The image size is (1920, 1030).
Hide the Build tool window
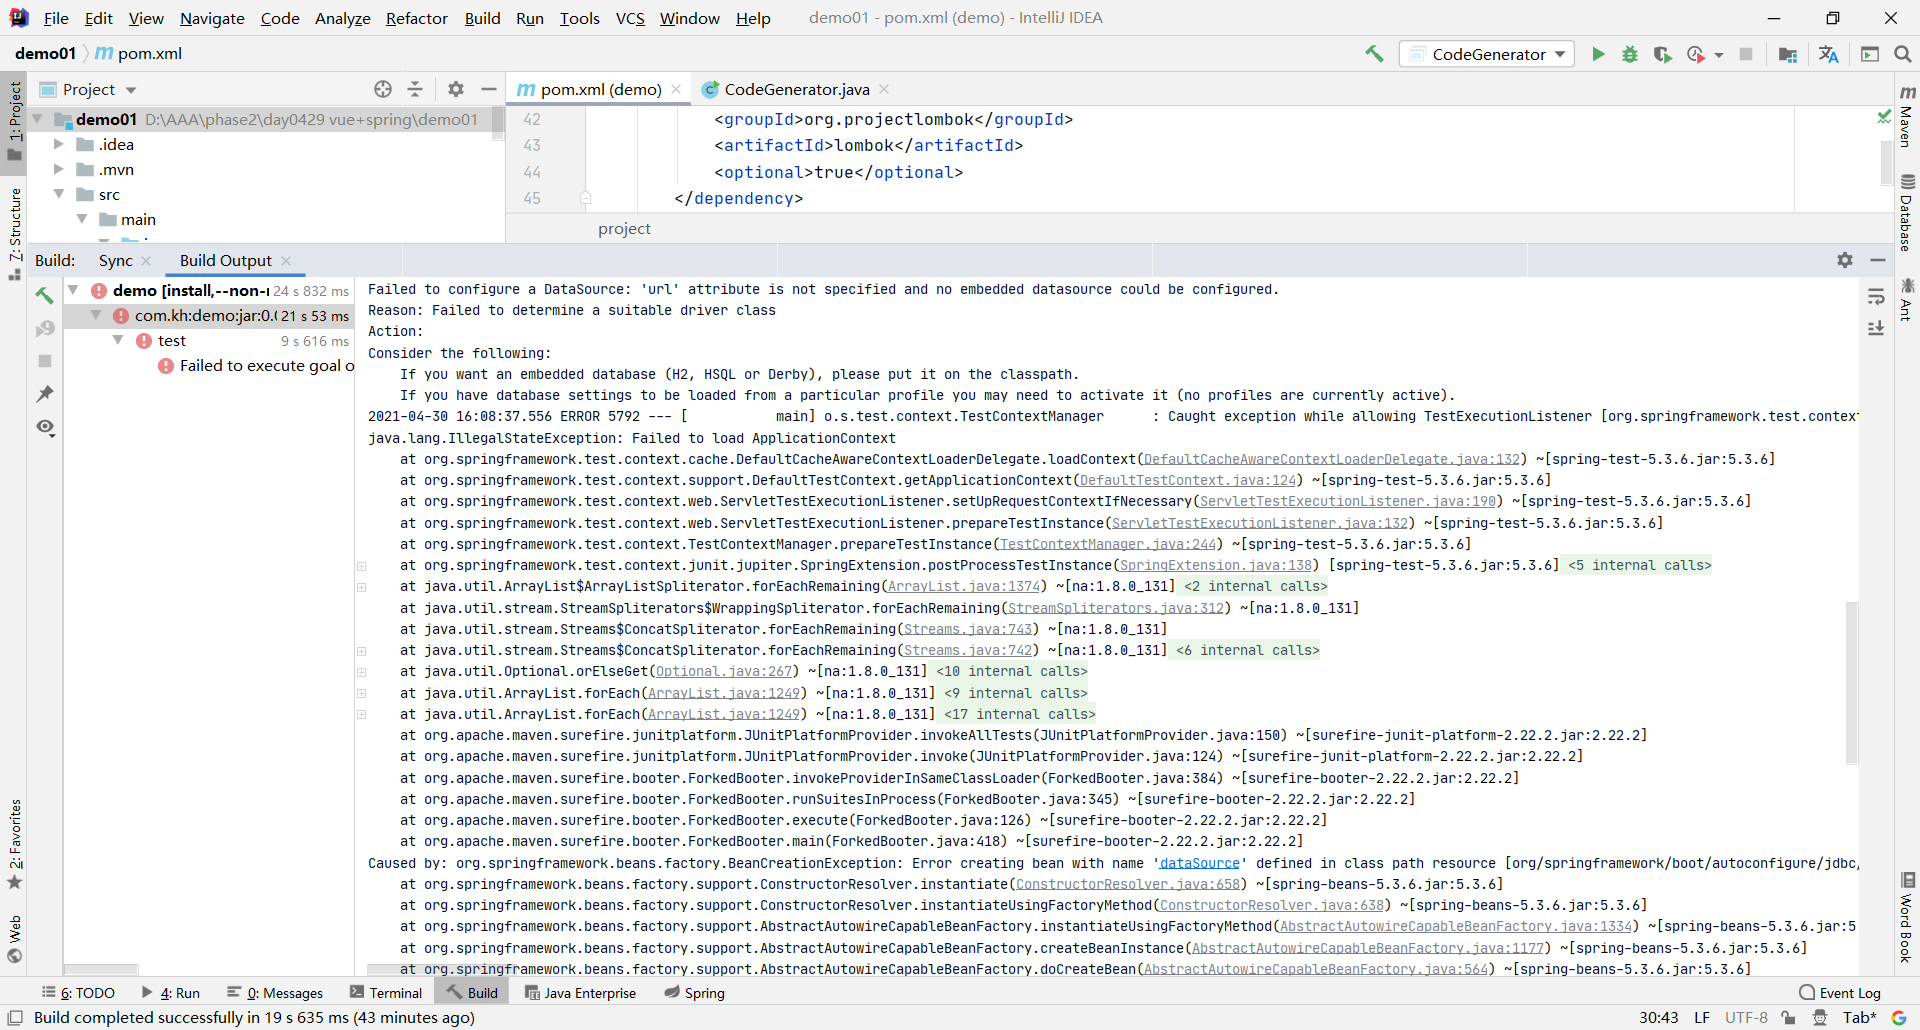pos(1878,260)
